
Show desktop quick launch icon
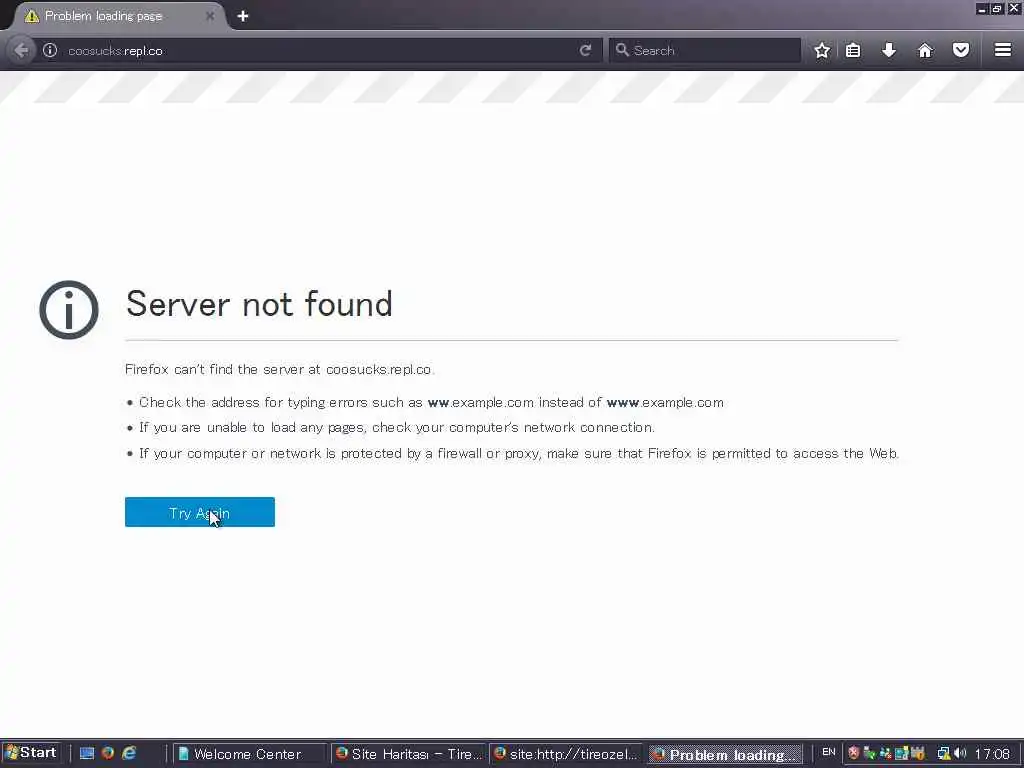[x=87, y=754]
